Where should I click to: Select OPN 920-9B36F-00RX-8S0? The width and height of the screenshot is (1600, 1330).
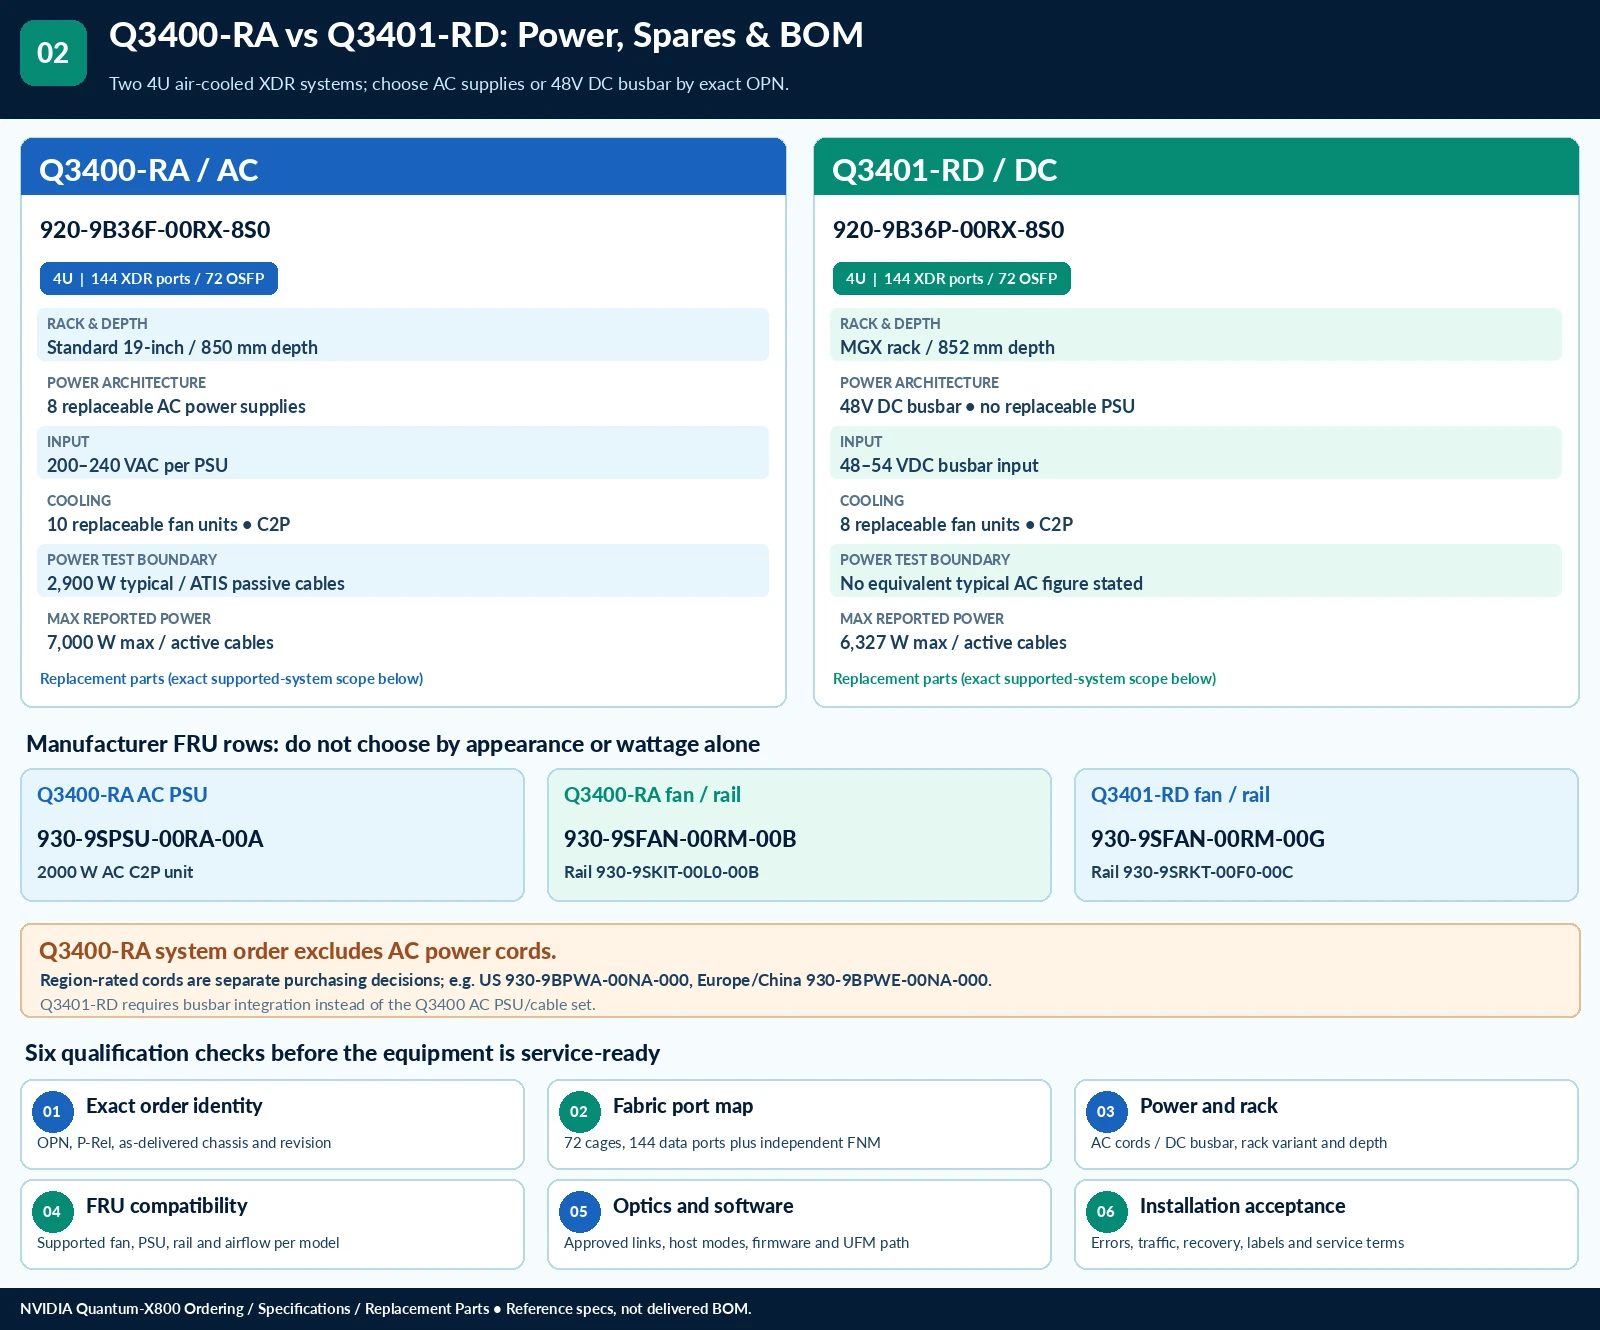[155, 230]
